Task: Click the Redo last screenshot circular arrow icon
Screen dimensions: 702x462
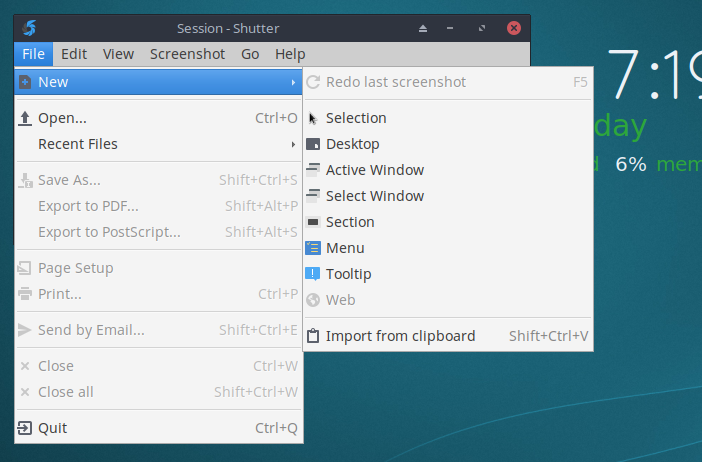Action: [x=313, y=82]
